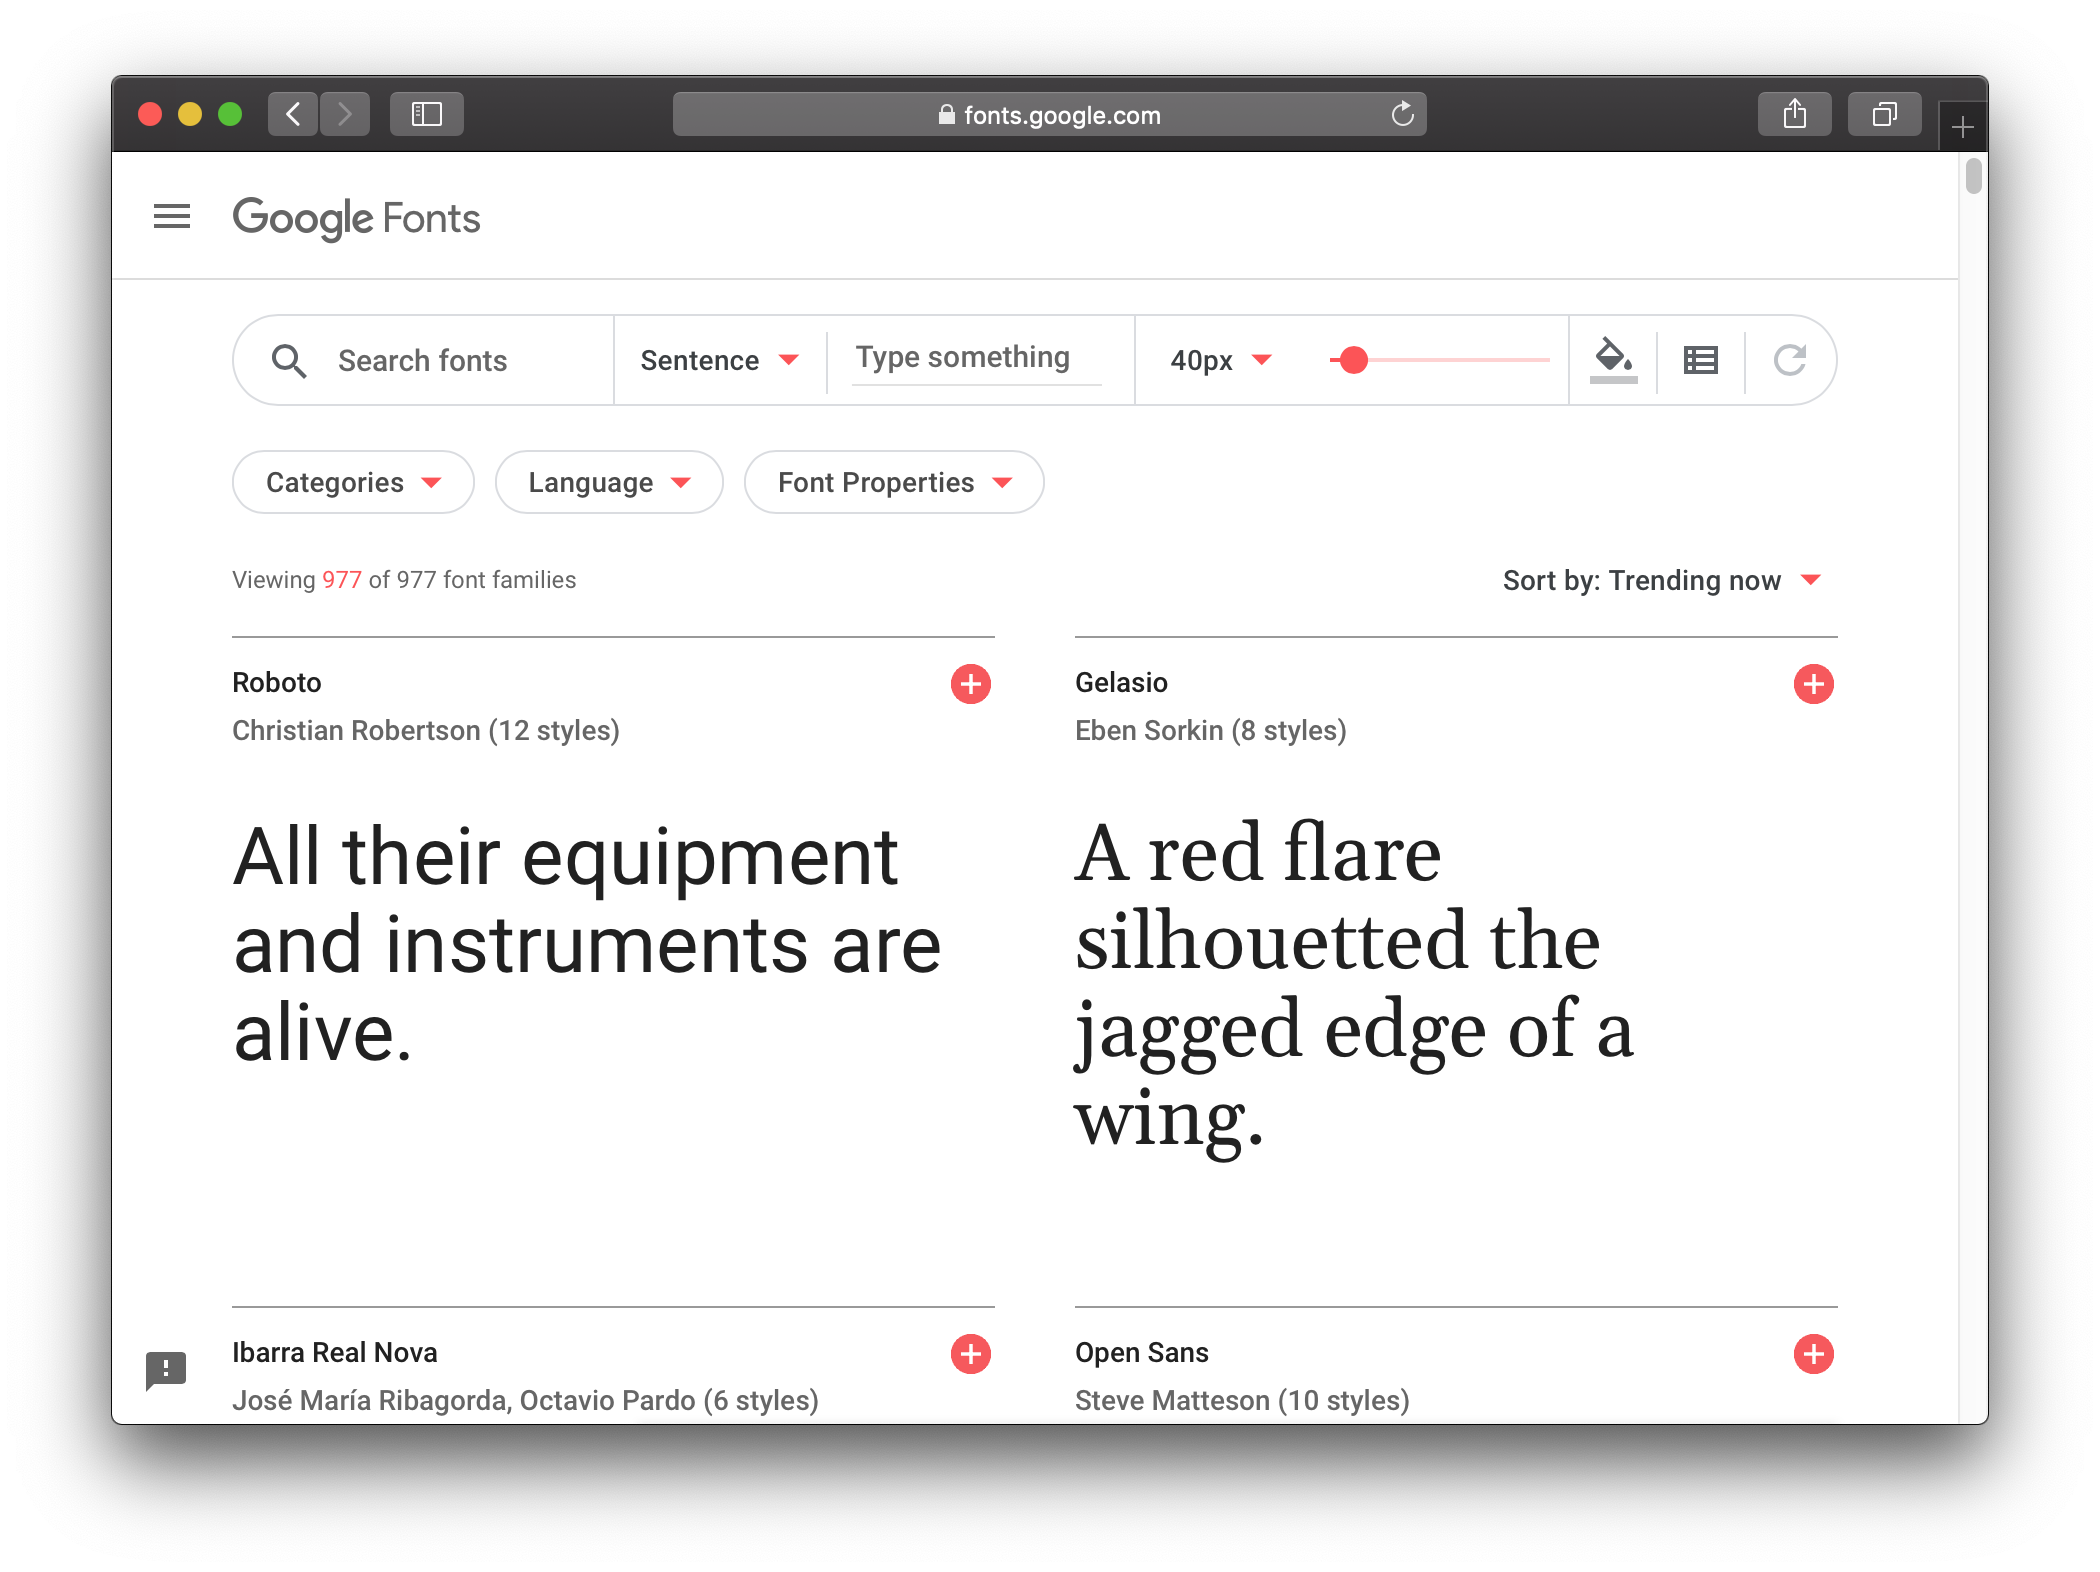Show all tabs overview
The width and height of the screenshot is (2100, 1572).
pyautogui.click(x=1885, y=114)
